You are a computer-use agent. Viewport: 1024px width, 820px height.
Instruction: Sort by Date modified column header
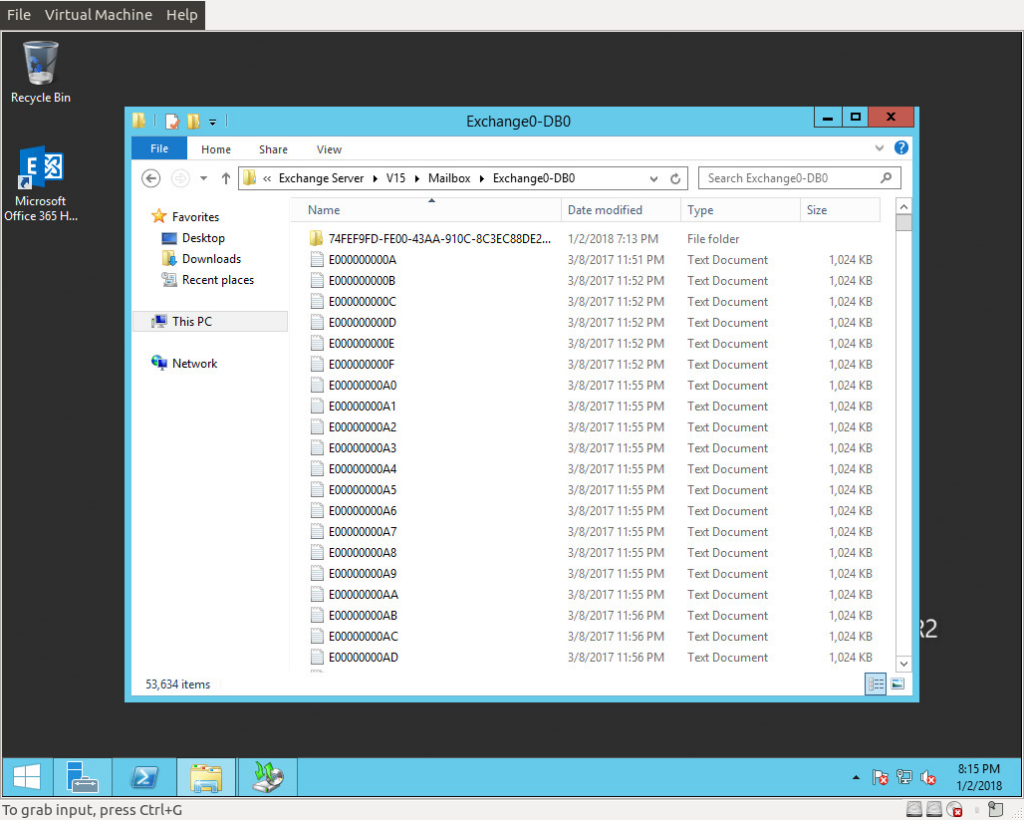pos(620,210)
